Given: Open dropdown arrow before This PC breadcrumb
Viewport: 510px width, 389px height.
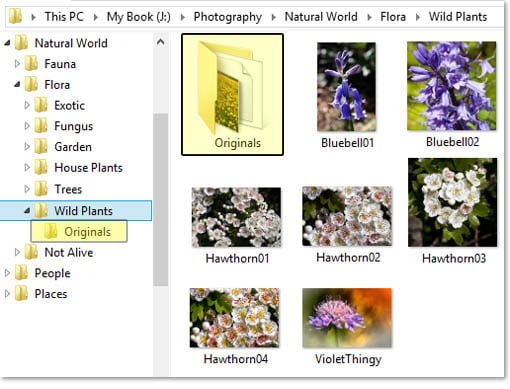Looking at the screenshot, I should coord(33,17).
